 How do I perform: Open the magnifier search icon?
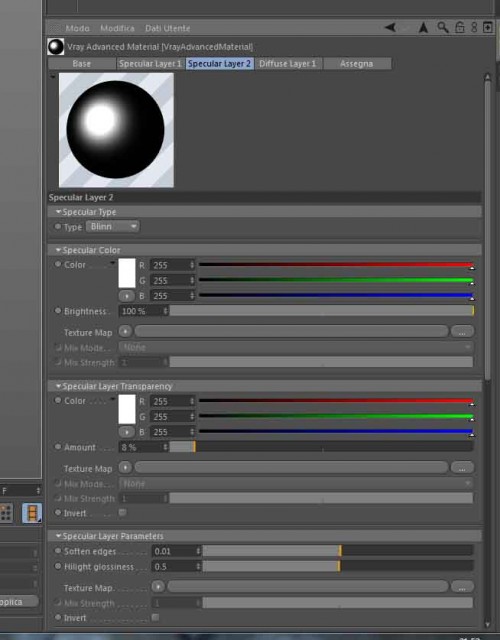442,27
